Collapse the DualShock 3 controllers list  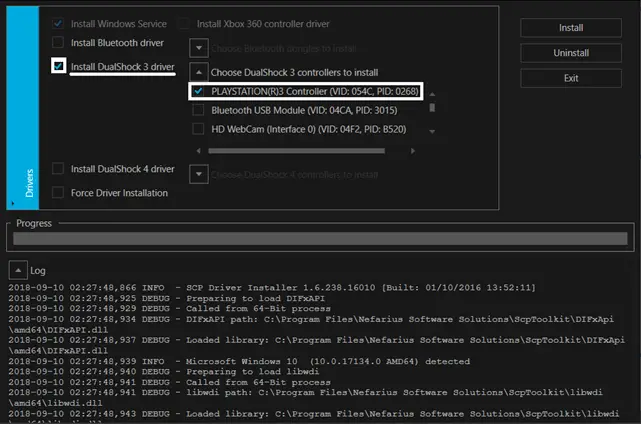coord(199,72)
